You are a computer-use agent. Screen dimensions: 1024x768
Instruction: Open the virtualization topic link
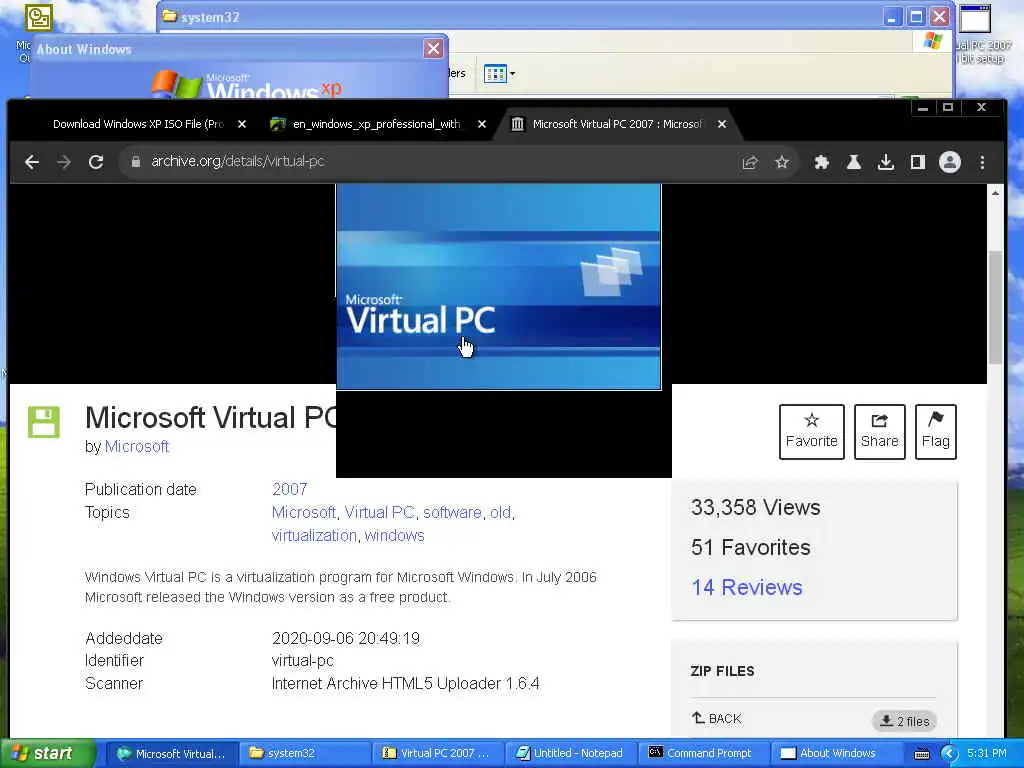click(x=314, y=536)
